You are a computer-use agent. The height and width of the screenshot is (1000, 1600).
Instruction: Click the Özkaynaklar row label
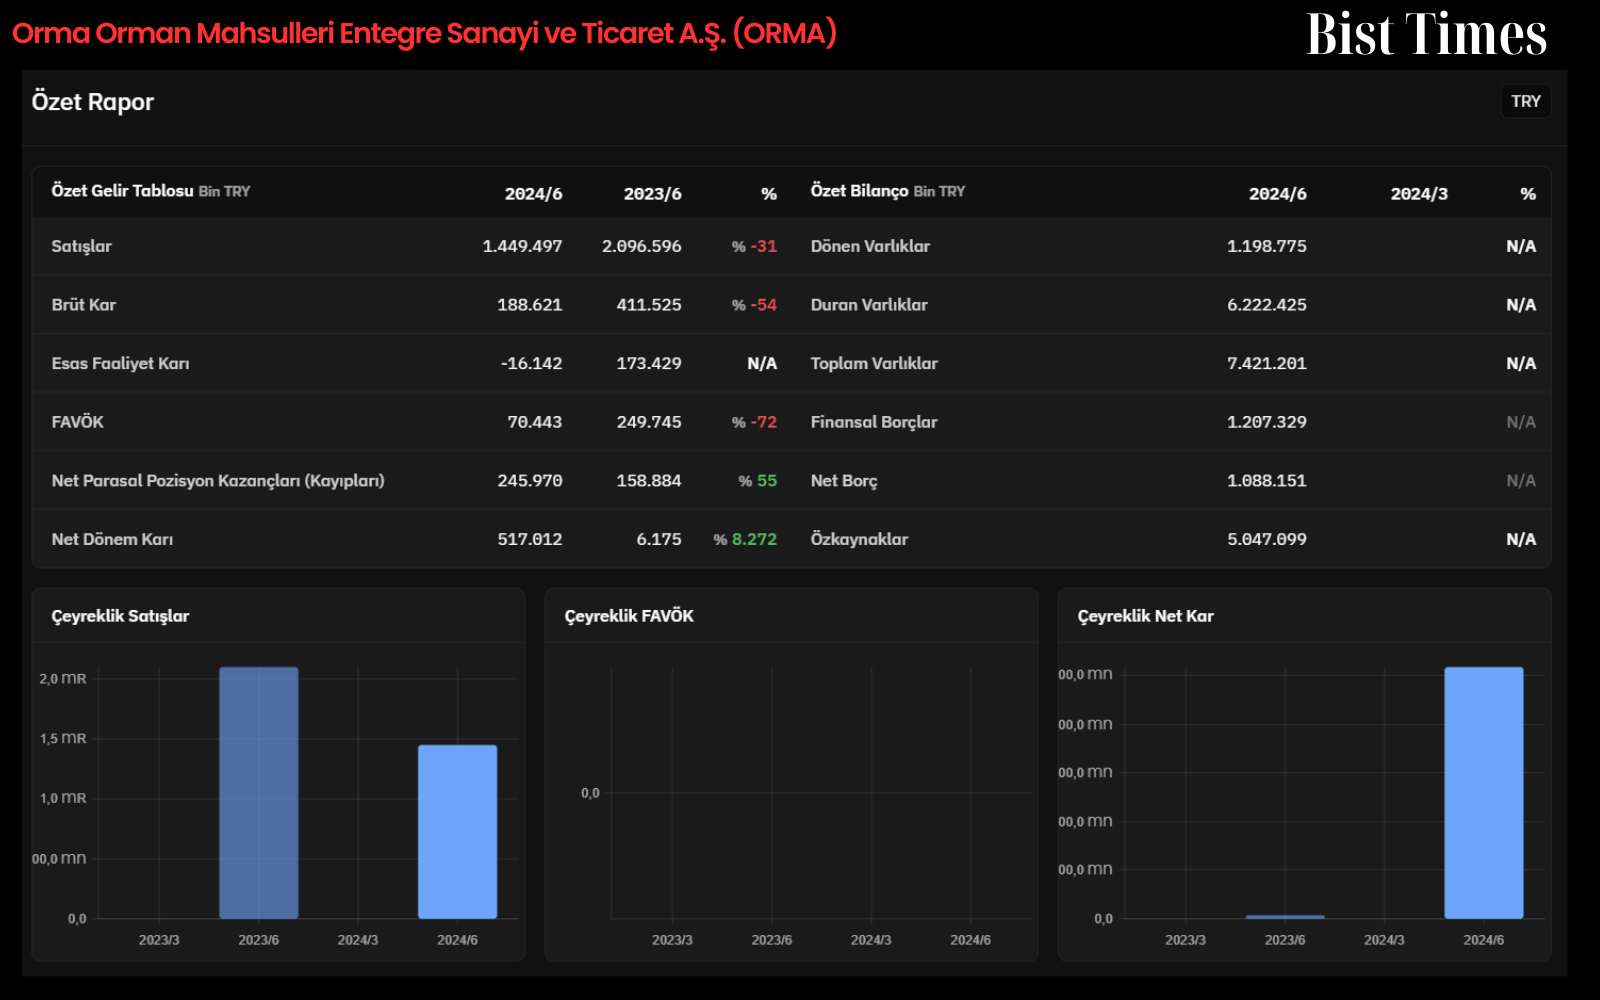[x=859, y=539]
